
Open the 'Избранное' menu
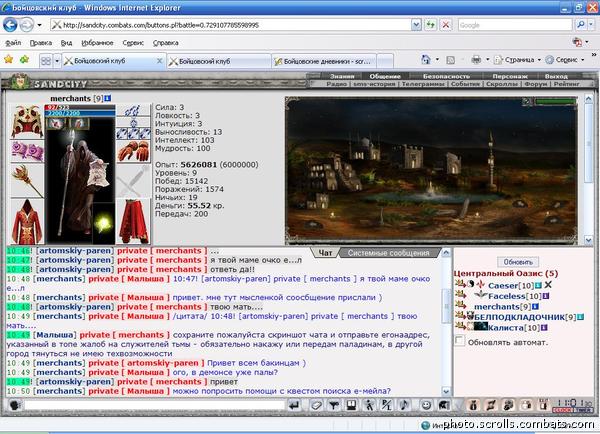(x=97, y=42)
